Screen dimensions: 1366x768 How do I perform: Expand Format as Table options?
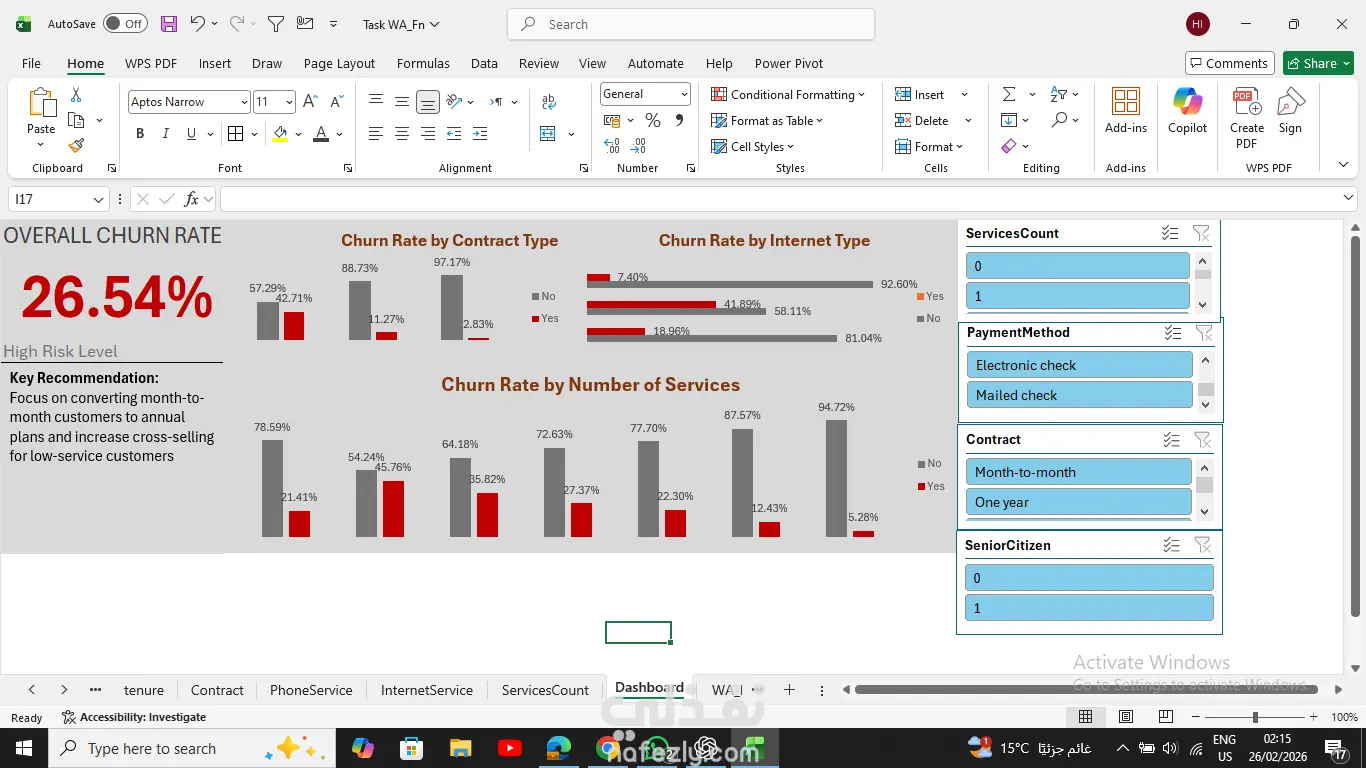[767, 120]
